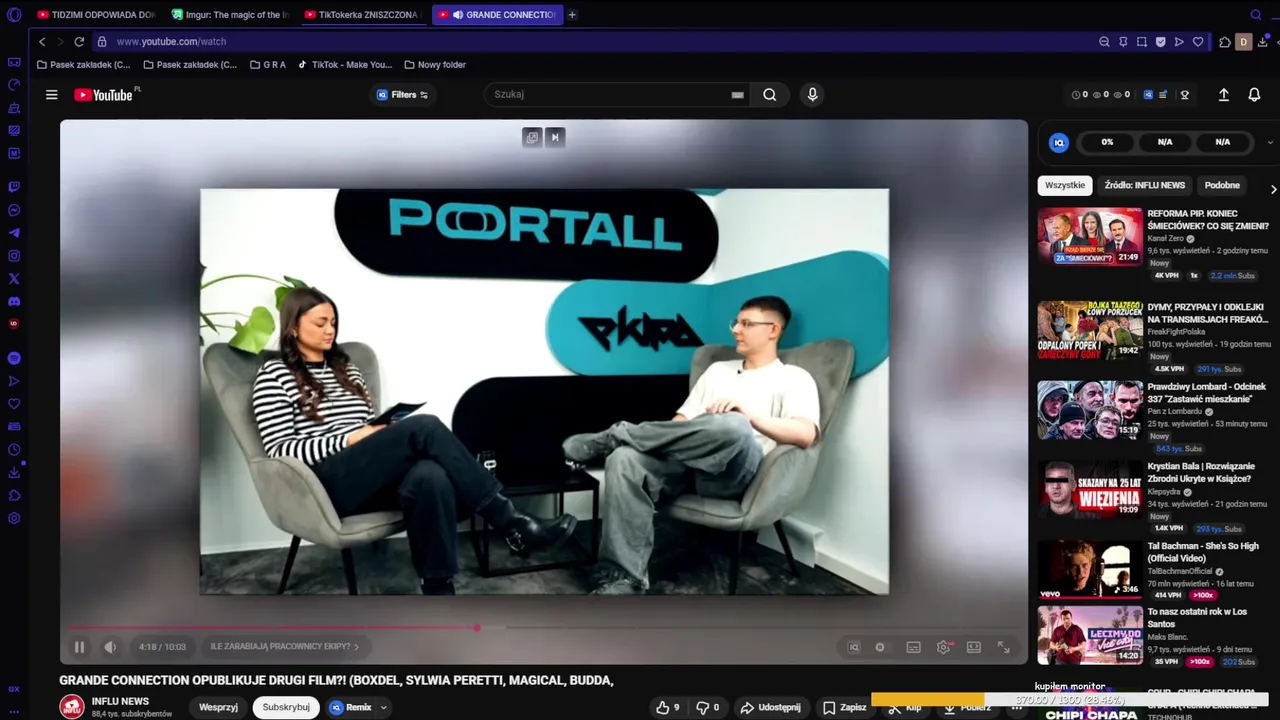1280x720 pixels.
Task: Open YouTube notifications bell
Action: (1254, 95)
